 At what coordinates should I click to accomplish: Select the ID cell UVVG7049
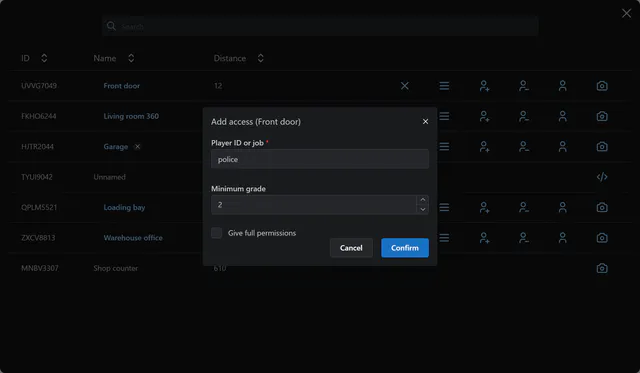point(39,86)
